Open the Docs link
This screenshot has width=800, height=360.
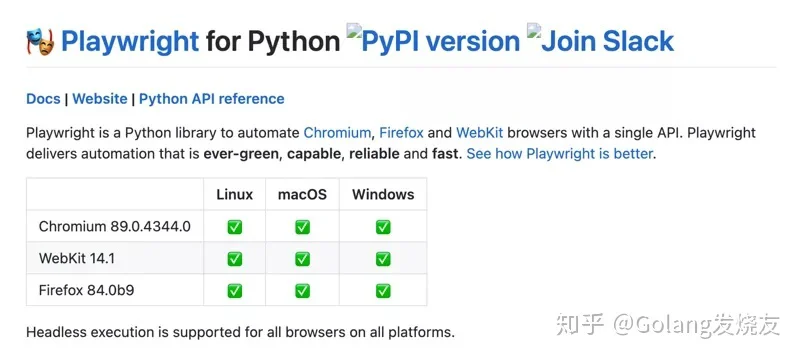coord(43,98)
